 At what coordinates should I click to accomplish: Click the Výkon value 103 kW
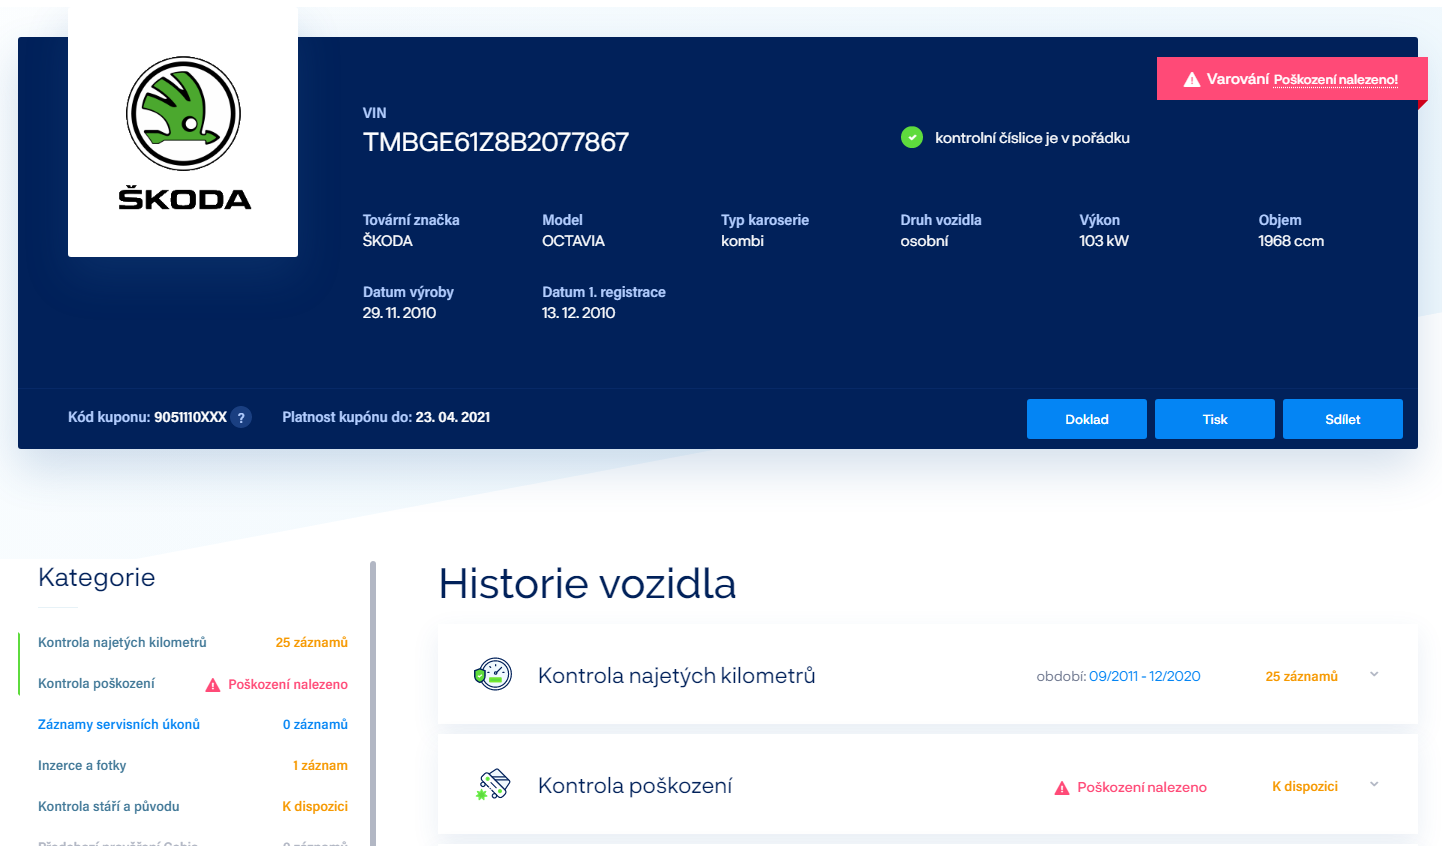point(1104,241)
